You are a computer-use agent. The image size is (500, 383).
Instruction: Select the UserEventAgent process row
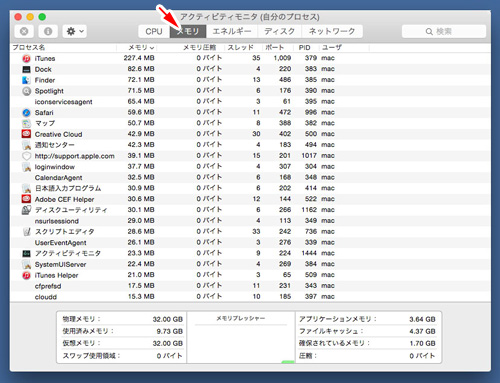pyautogui.click(x=250, y=243)
